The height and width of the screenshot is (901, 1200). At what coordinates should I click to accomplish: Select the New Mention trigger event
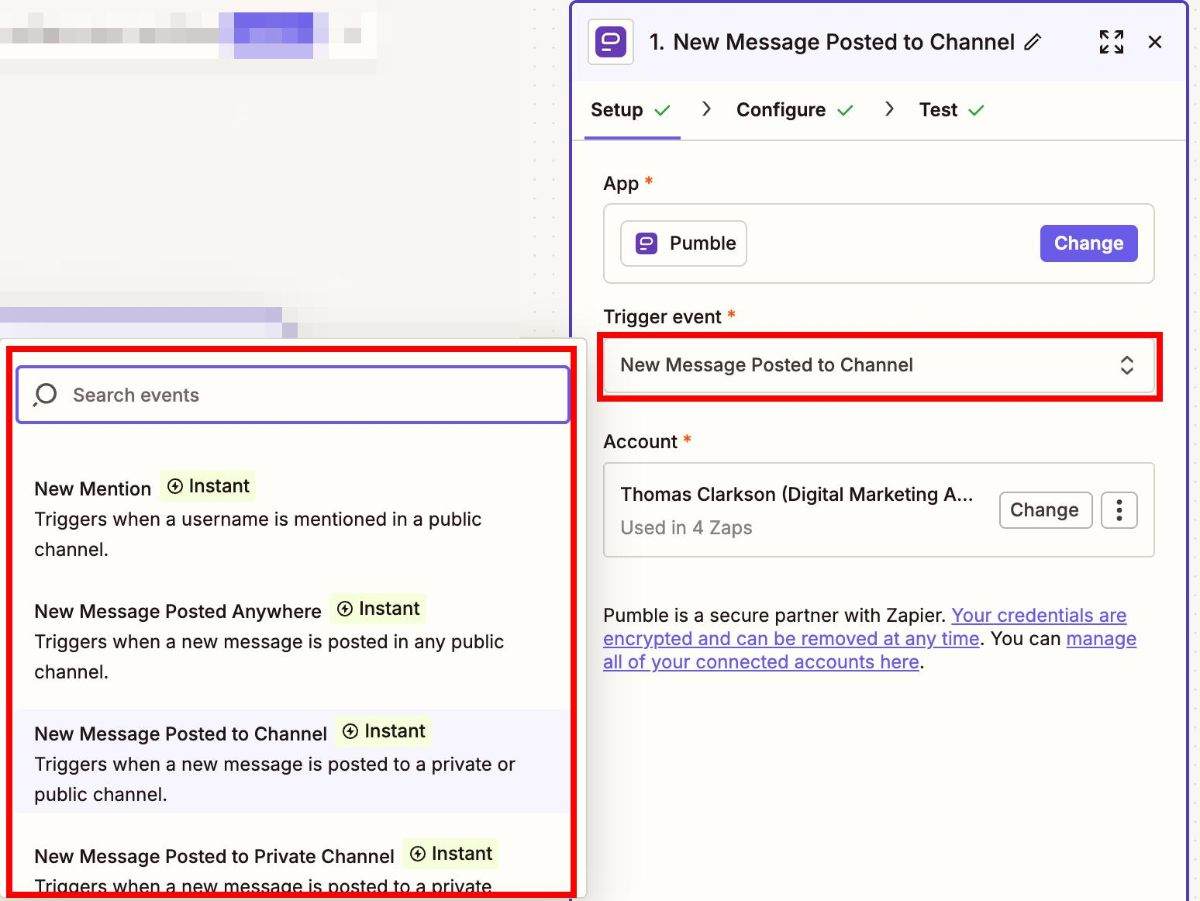93,489
